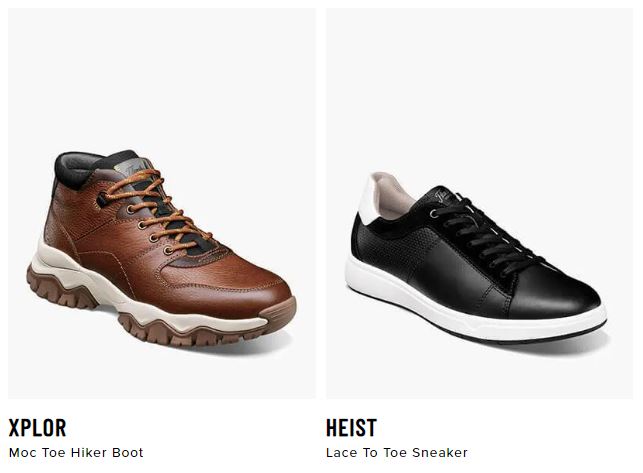This screenshot has height=473, width=643.
Task: Click the empty gray area above the boot
Action: tap(162, 78)
